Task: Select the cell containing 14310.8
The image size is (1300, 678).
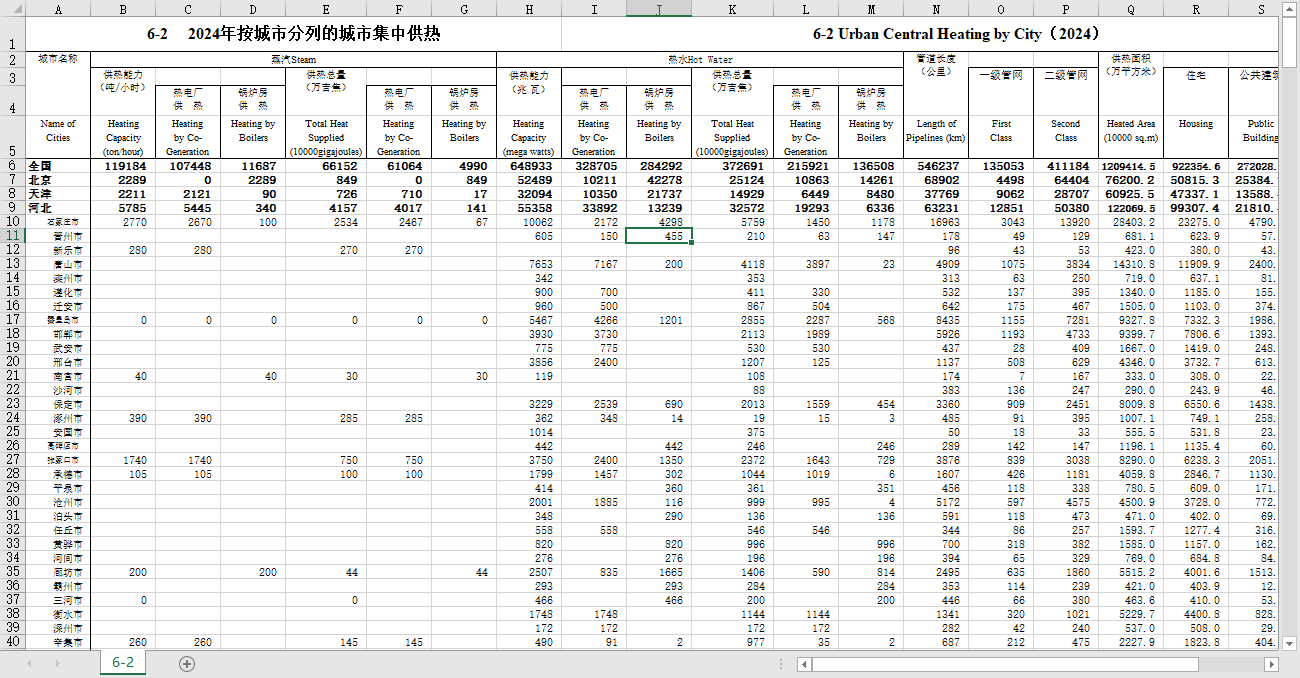Action: pyautogui.click(x=1131, y=264)
